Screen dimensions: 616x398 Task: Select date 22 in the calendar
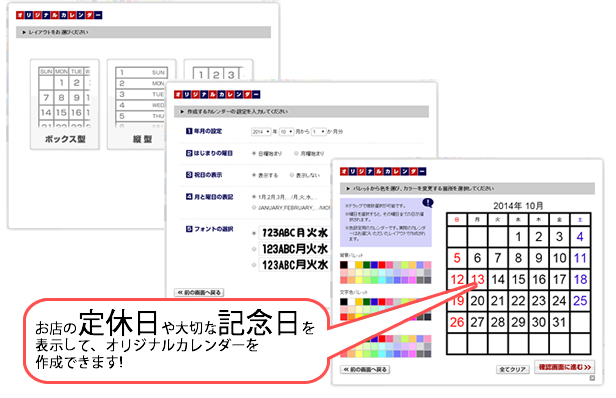(518, 301)
